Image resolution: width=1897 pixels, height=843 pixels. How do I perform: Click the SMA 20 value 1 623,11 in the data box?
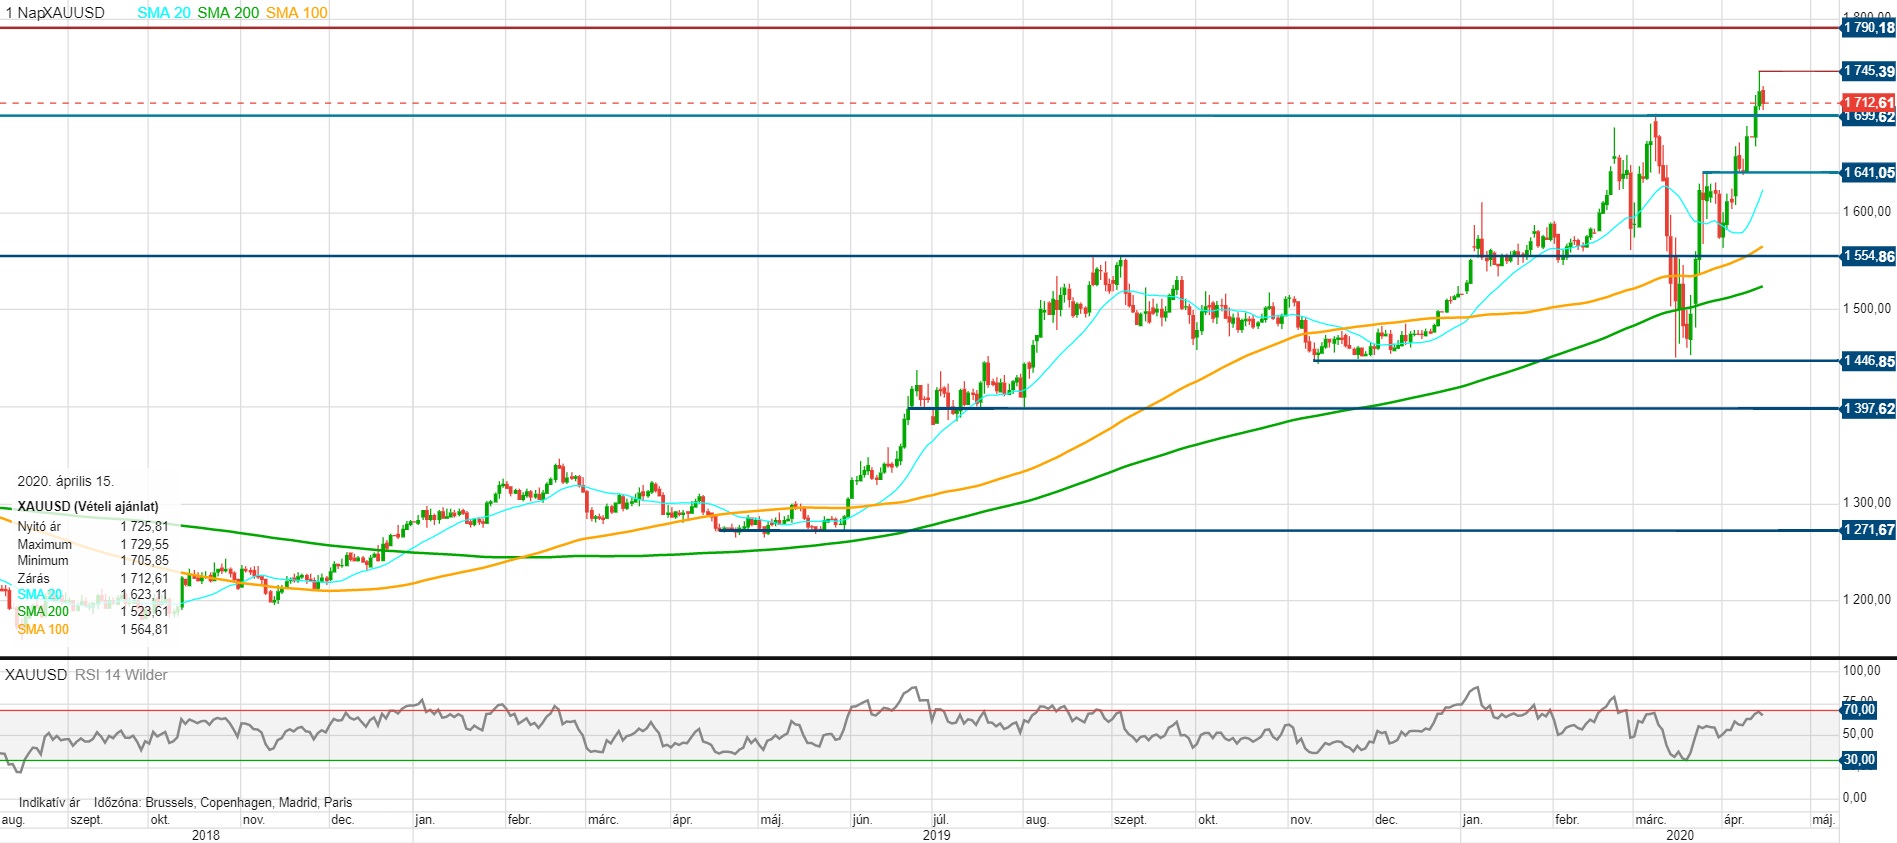tap(145, 594)
